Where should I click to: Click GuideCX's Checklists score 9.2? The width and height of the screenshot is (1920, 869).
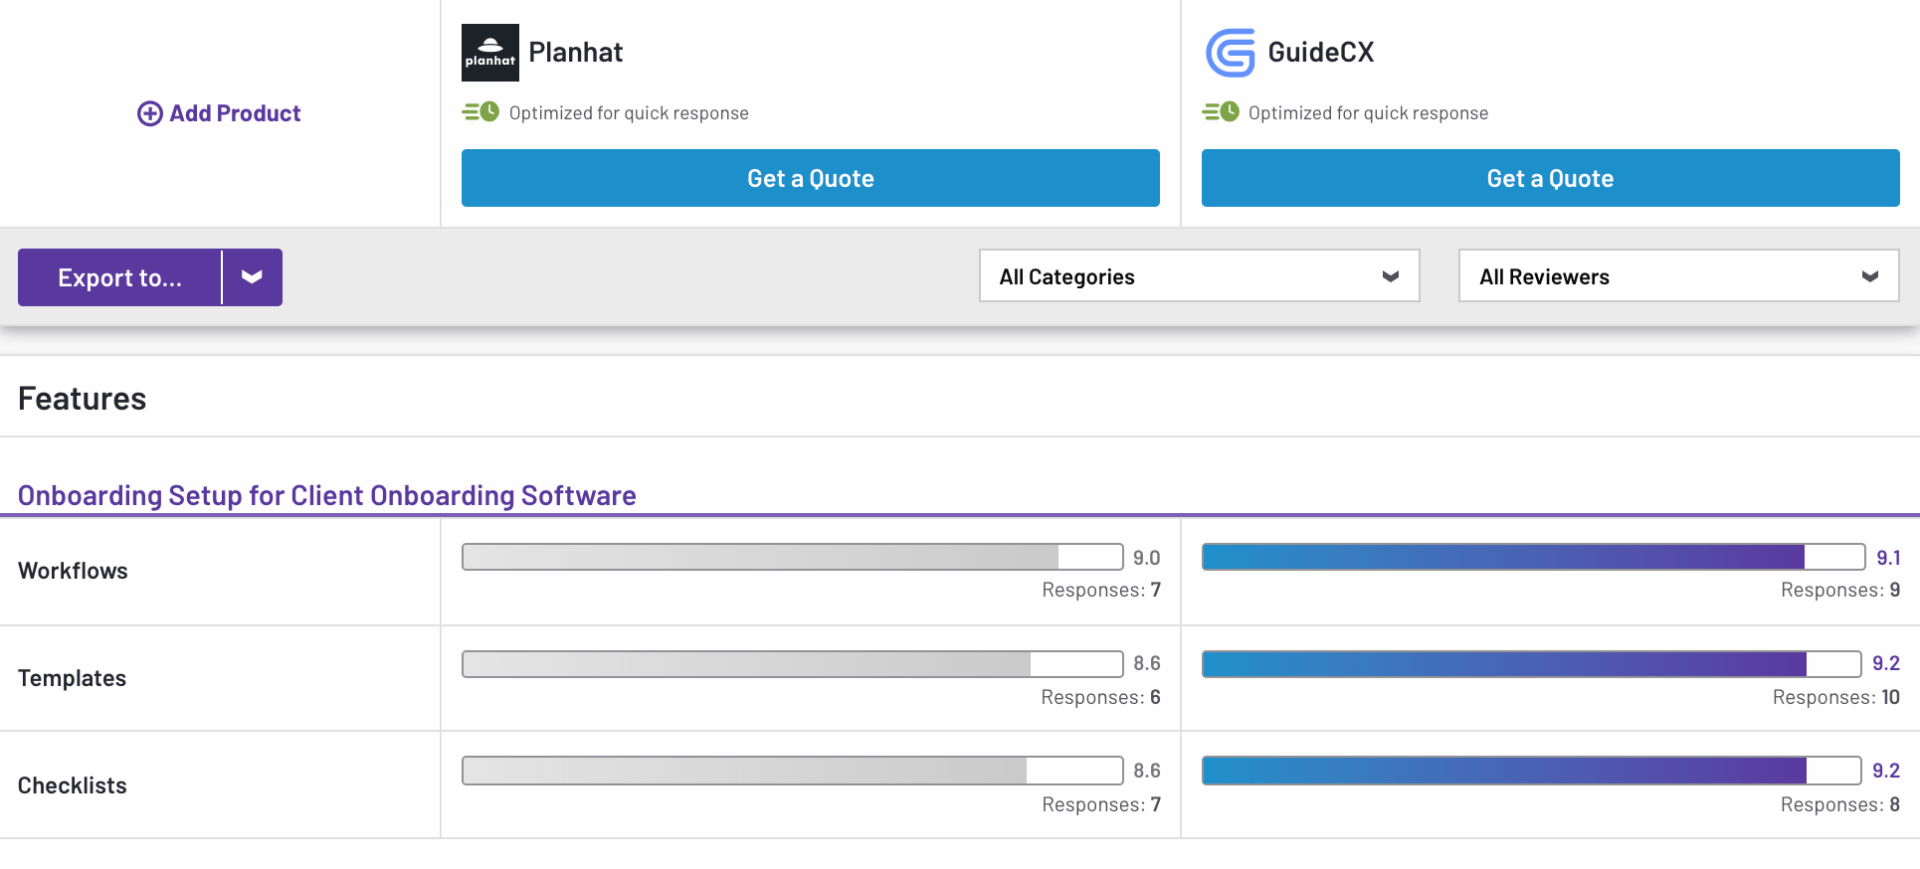click(x=1886, y=771)
